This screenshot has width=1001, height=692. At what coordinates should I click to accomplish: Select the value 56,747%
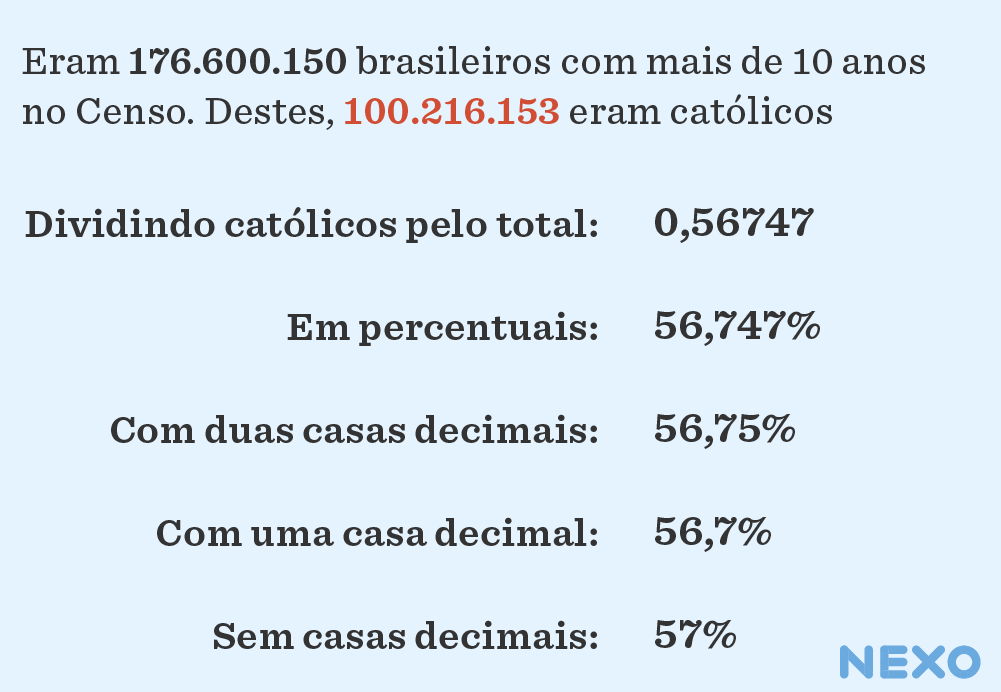tap(737, 327)
